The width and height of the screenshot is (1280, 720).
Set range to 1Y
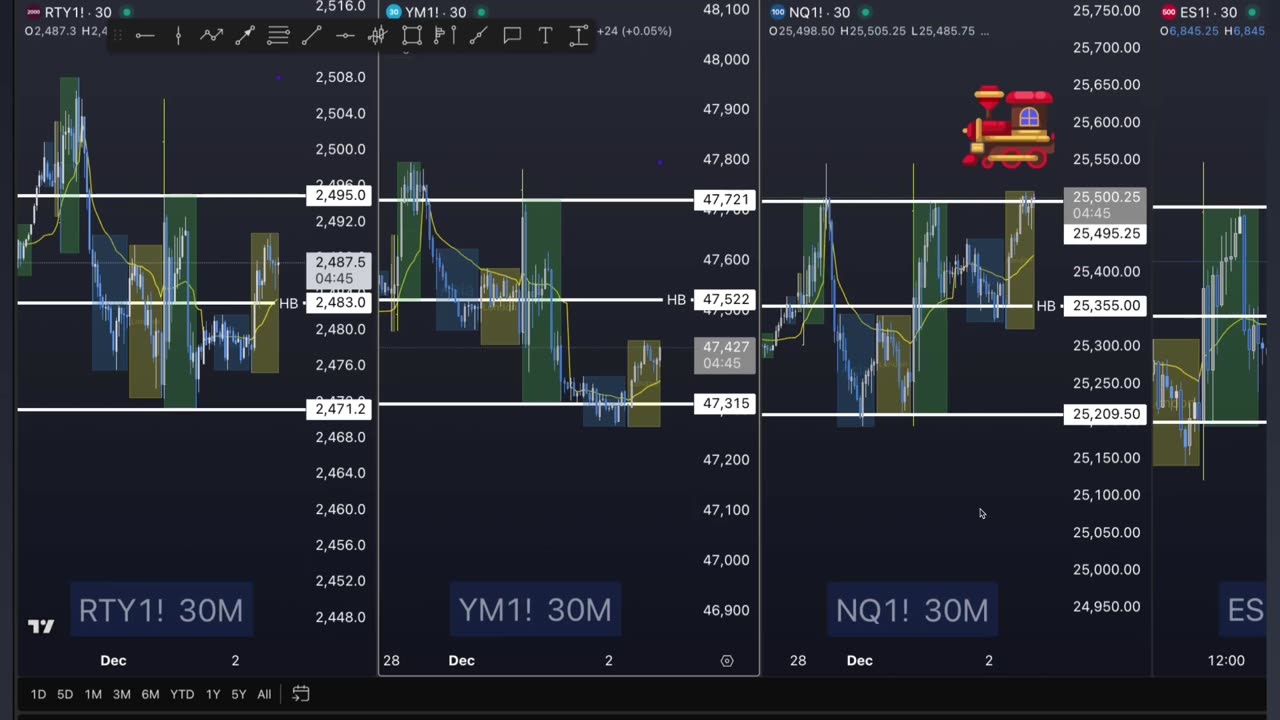coord(213,694)
